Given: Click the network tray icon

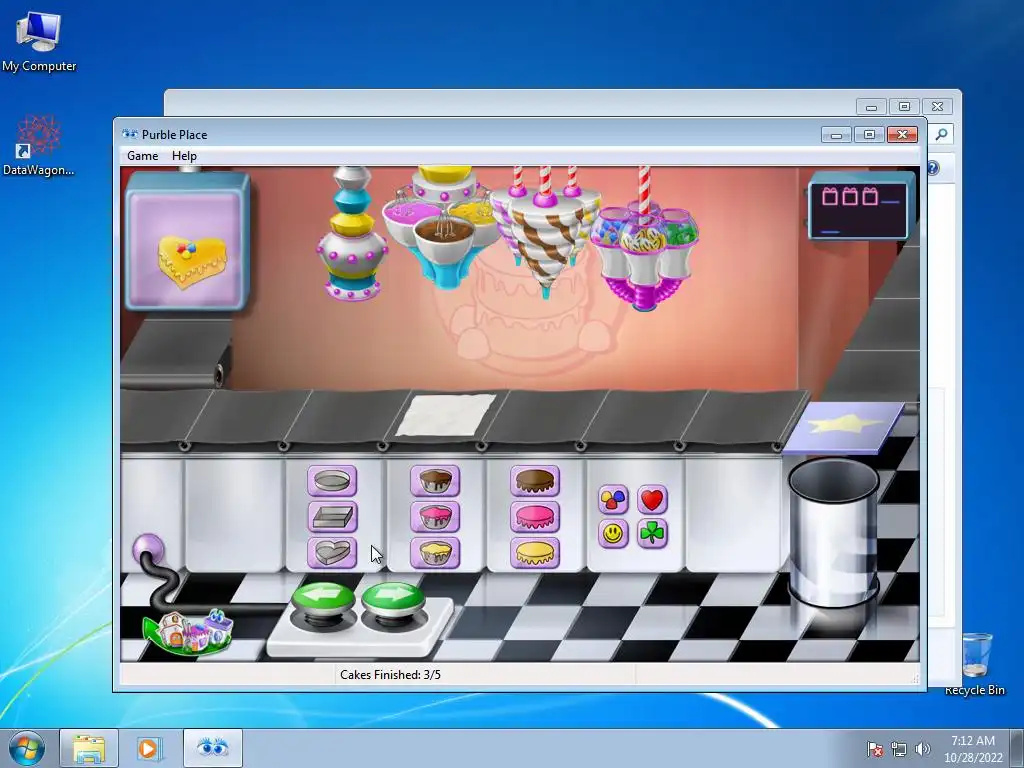Looking at the screenshot, I should [899, 749].
